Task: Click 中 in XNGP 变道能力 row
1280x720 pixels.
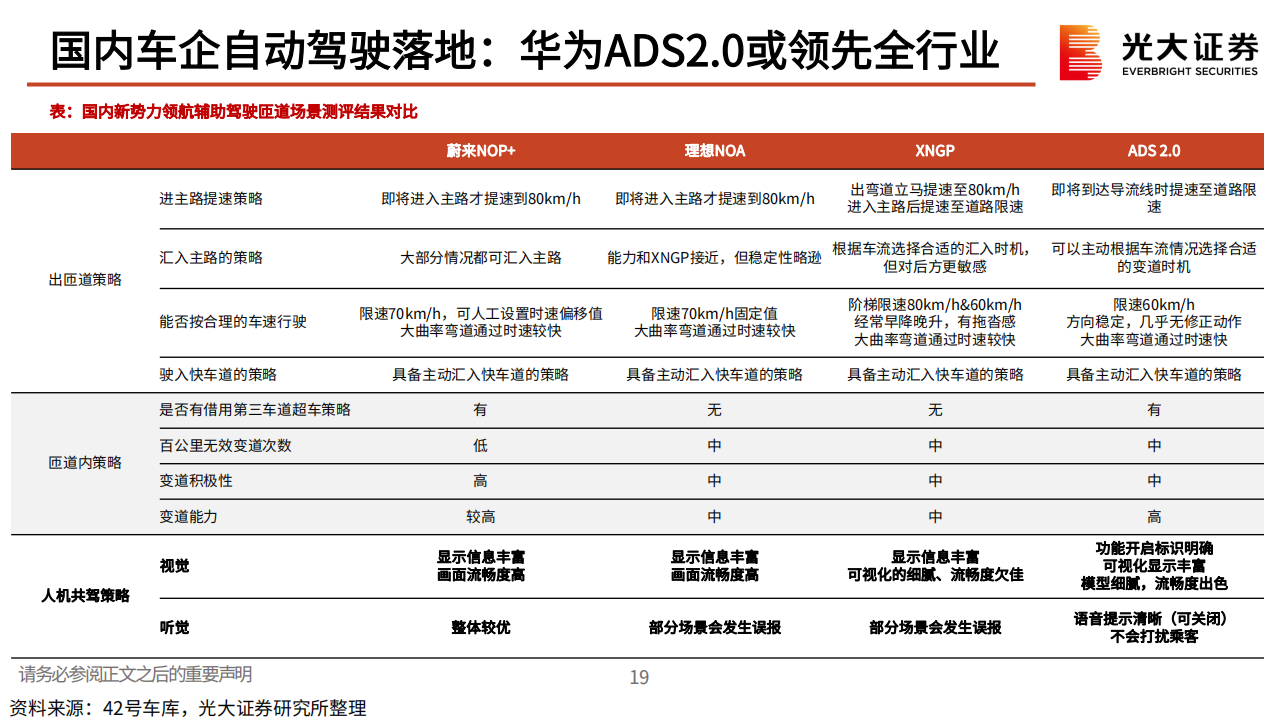Action: click(x=935, y=517)
